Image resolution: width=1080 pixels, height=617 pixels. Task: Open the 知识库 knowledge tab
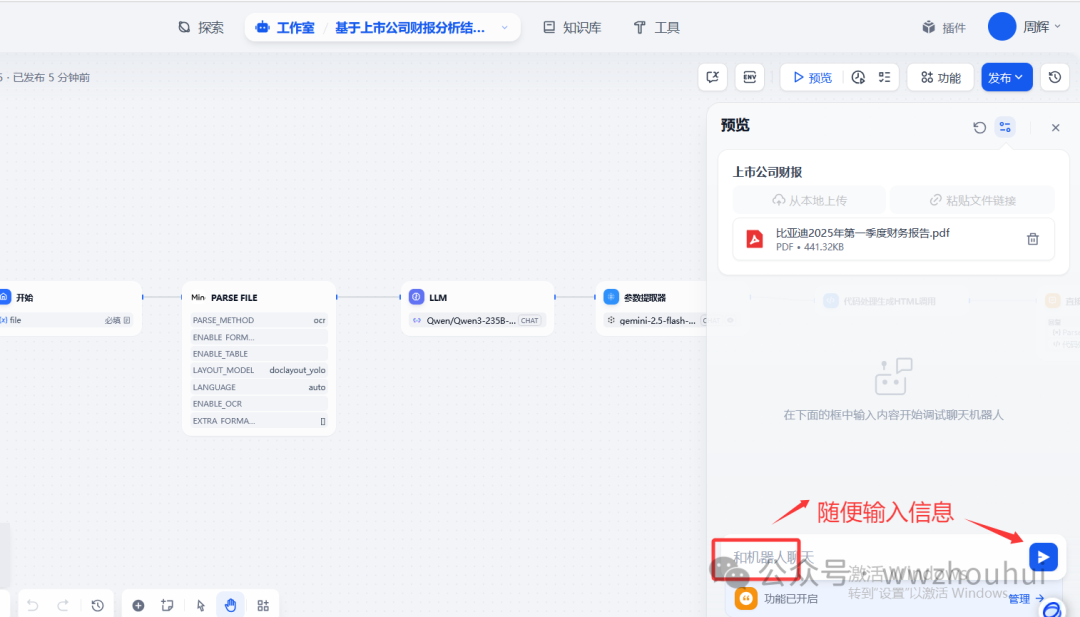tap(572, 28)
